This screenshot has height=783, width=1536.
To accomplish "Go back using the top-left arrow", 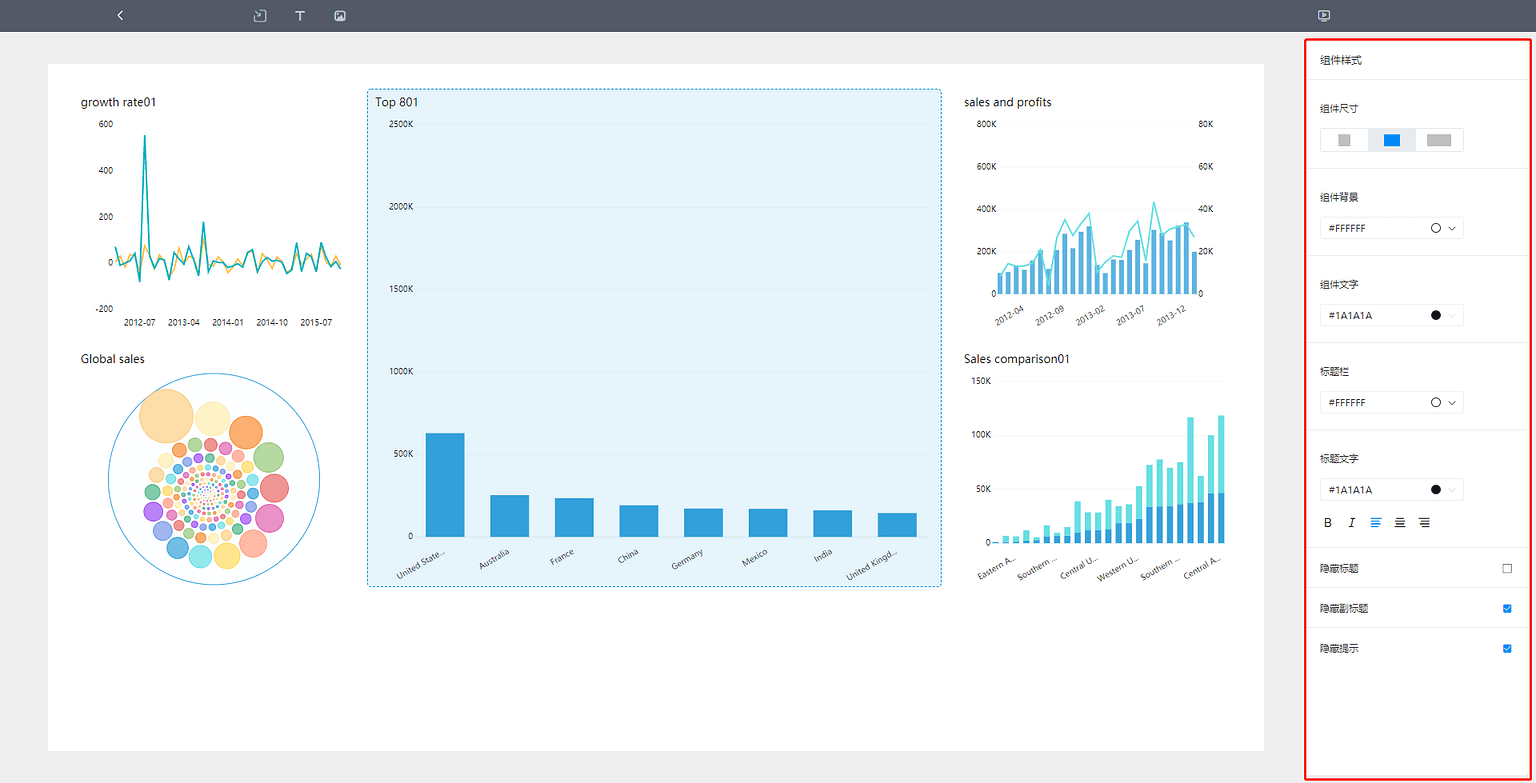I will 120,16.
